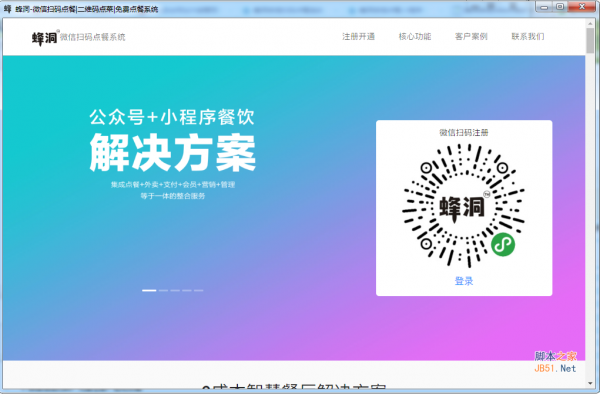Click the 集成点餐+外卖+支付+会员+营销+管理 text
The height and width of the screenshot is (394, 600).
click(x=173, y=185)
